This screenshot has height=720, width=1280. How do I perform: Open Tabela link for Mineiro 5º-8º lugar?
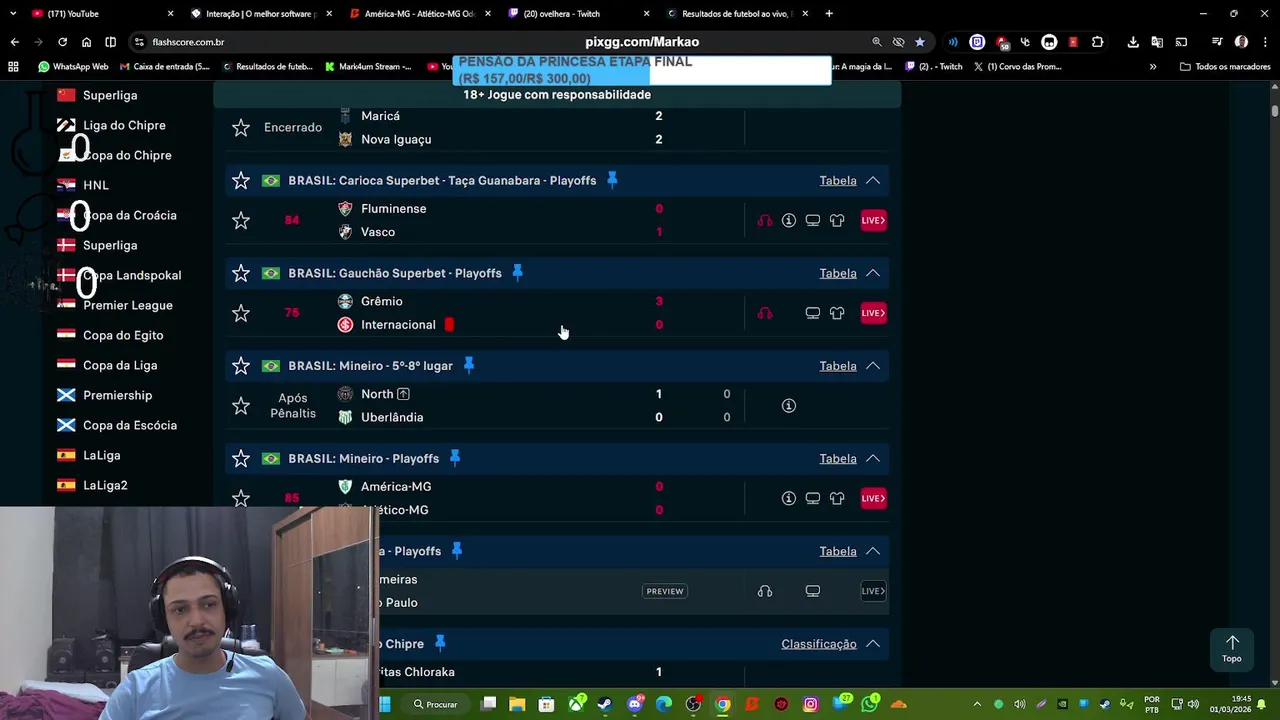tap(838, 366)
